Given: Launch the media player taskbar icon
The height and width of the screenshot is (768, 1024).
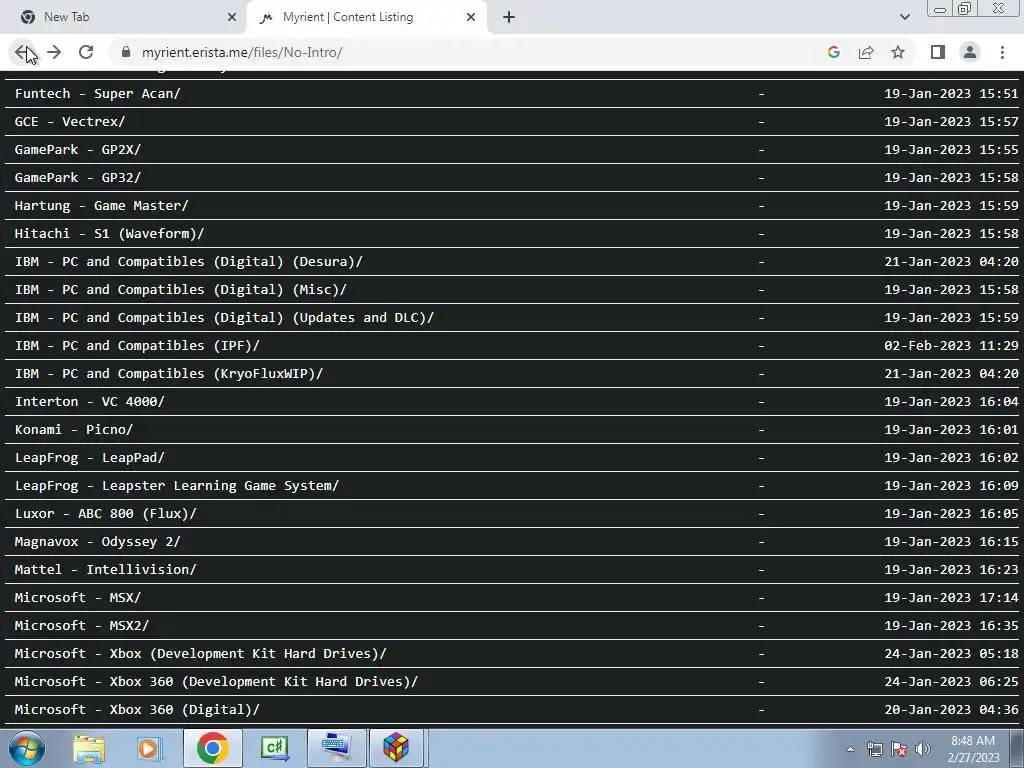Looking at the screenshot, I should point(149,748).
